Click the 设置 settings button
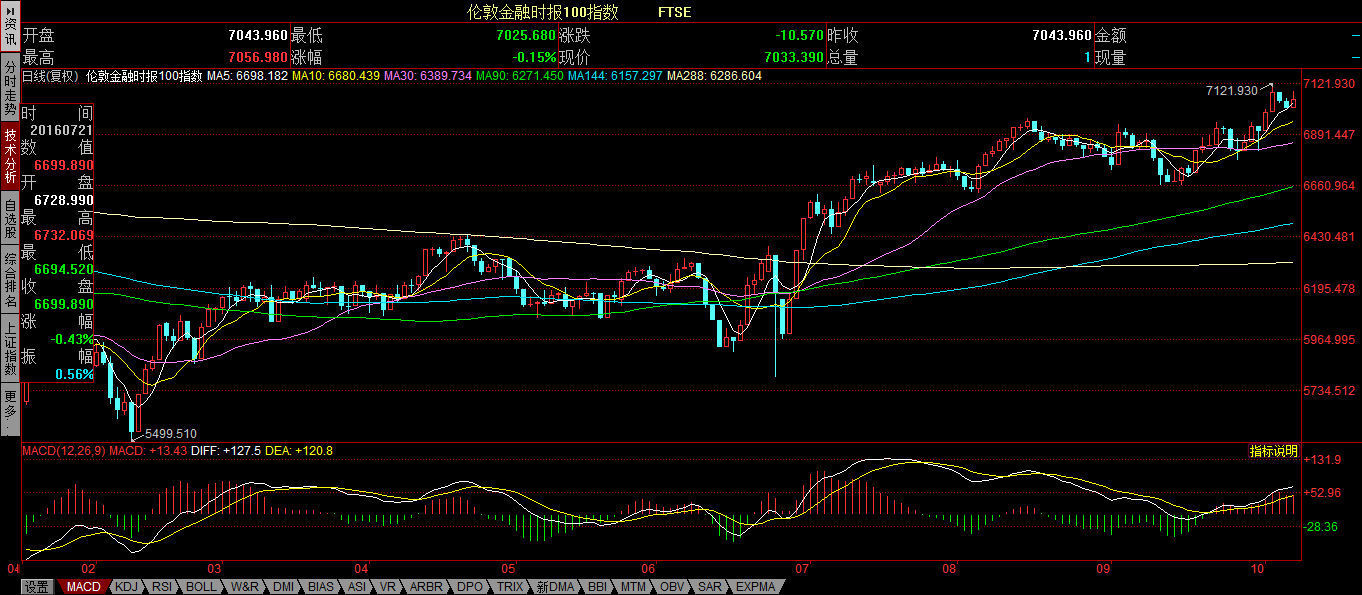 point(37,587)
